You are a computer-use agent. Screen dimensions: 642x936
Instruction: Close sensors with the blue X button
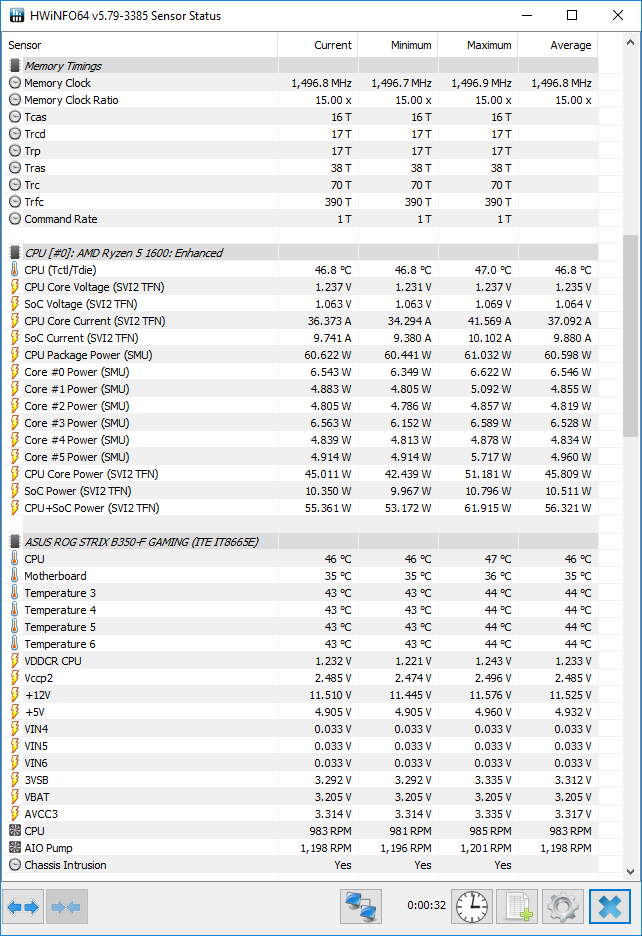609,907
